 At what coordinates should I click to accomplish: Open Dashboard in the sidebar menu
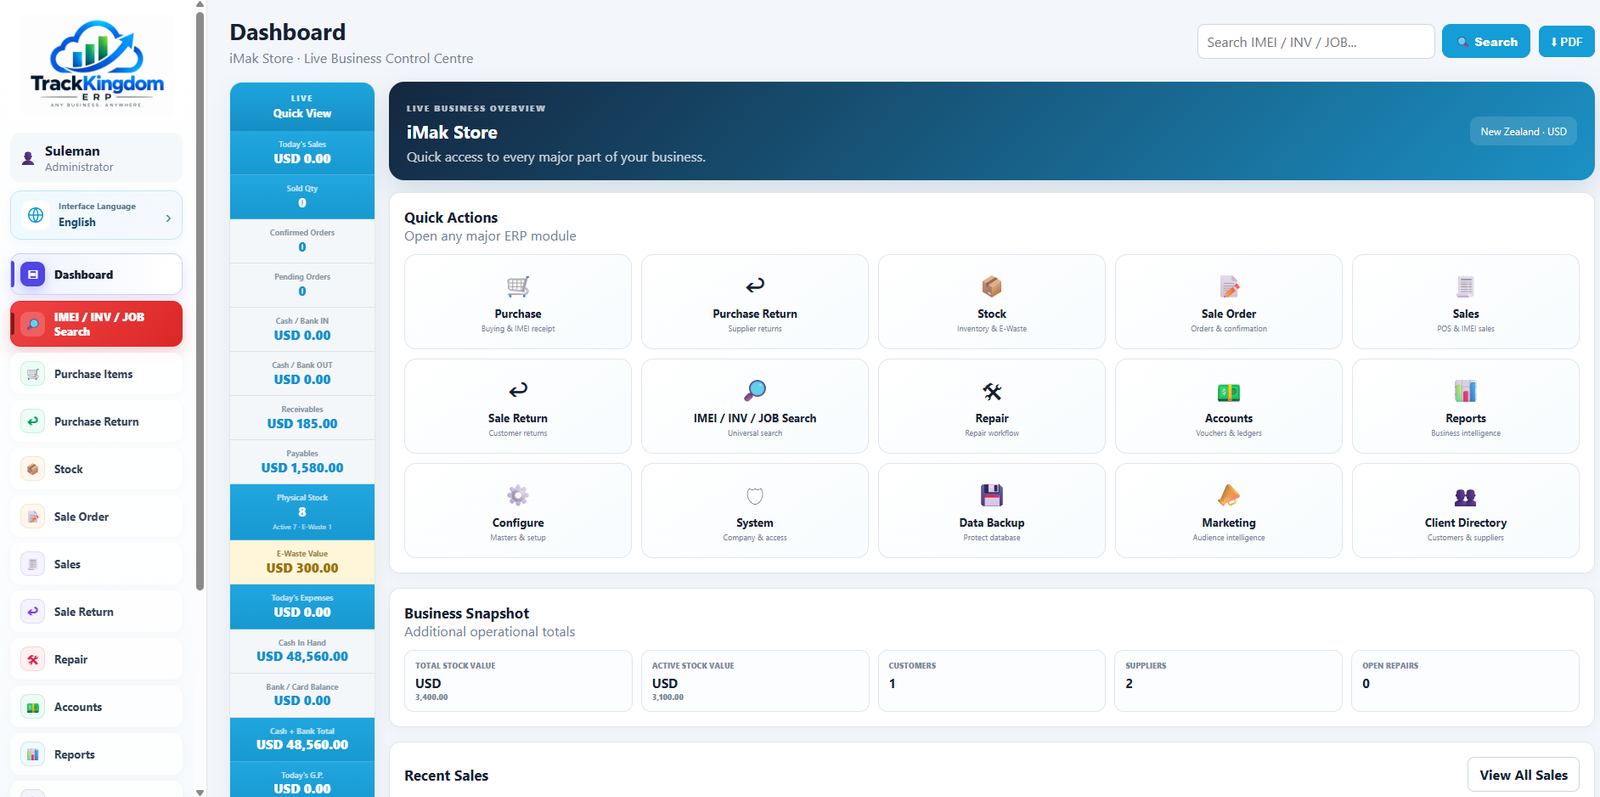coord(96,274)
